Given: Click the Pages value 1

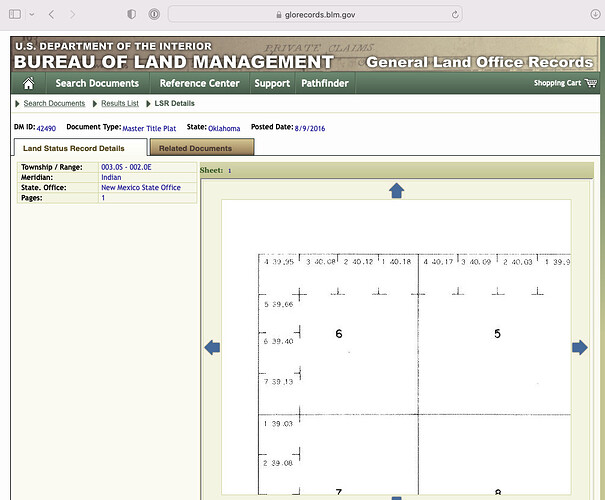Looking at the screenshot, I should click(x=103, y=198).
